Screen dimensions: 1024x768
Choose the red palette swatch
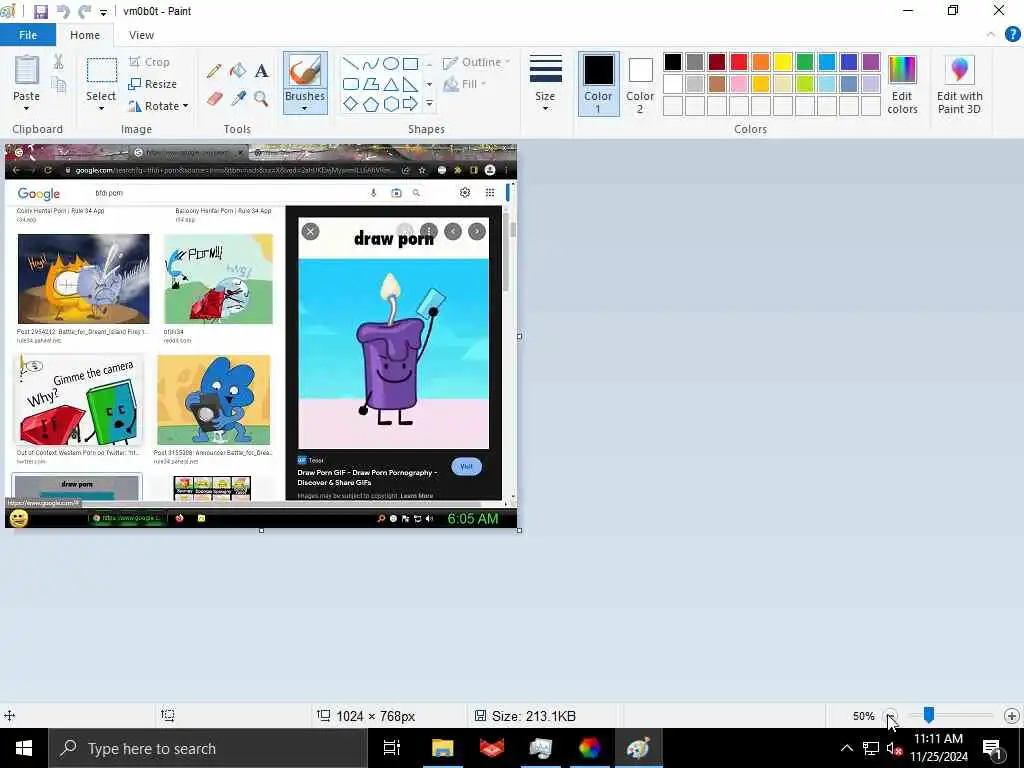pyautogui.click(x=739, y=62)
